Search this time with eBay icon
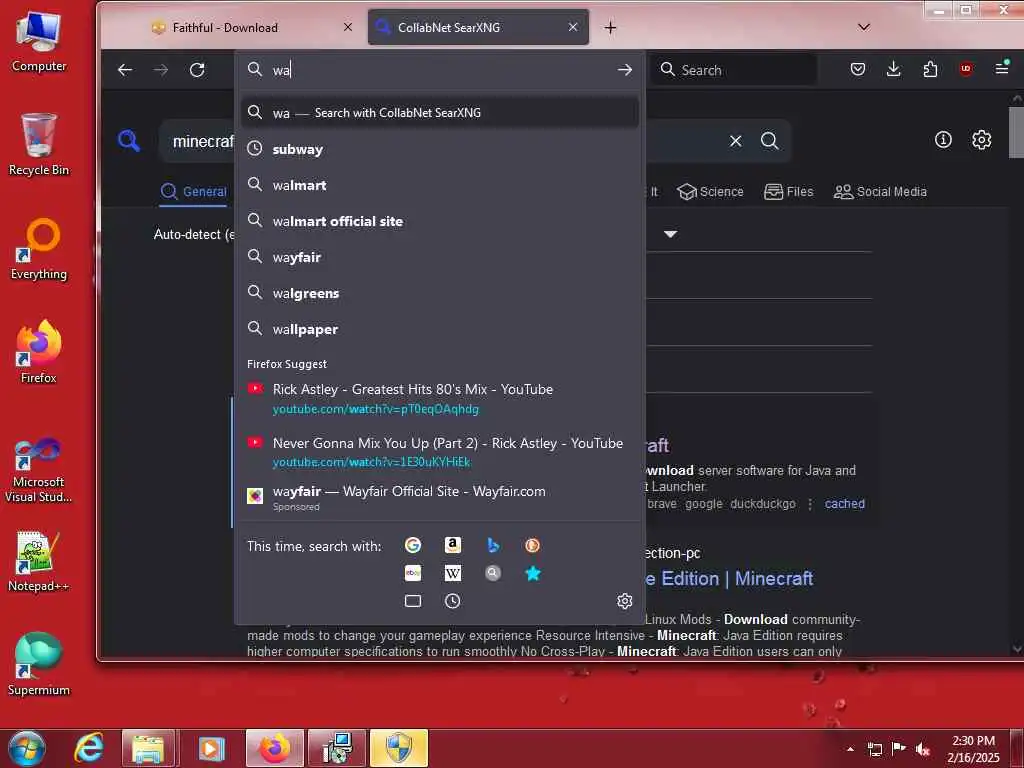This screenshot has width=1024, height=768. pyautogui.click(x=413, y=573)
